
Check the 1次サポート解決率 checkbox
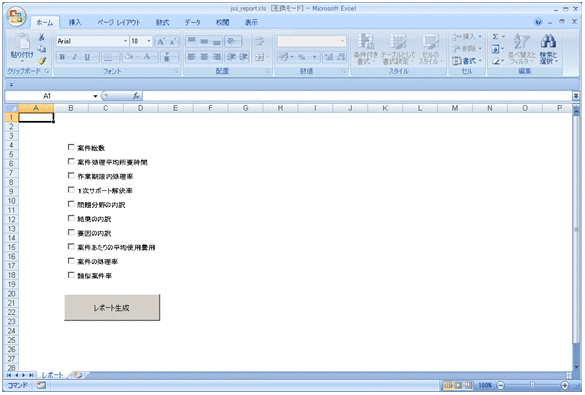[x=71, y=190]
